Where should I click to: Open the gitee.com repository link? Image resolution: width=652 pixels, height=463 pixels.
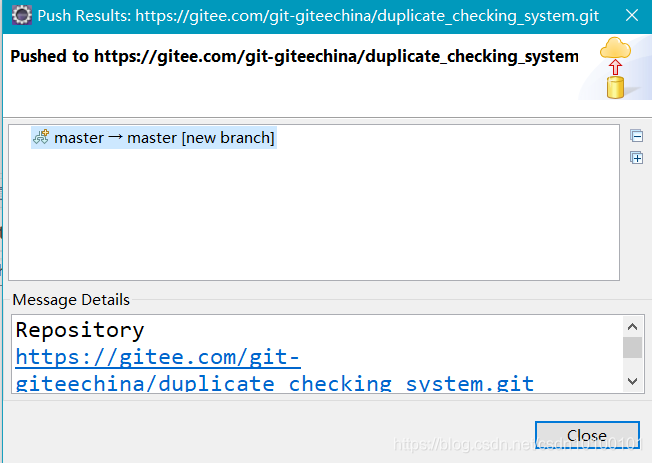pos(274,370)
